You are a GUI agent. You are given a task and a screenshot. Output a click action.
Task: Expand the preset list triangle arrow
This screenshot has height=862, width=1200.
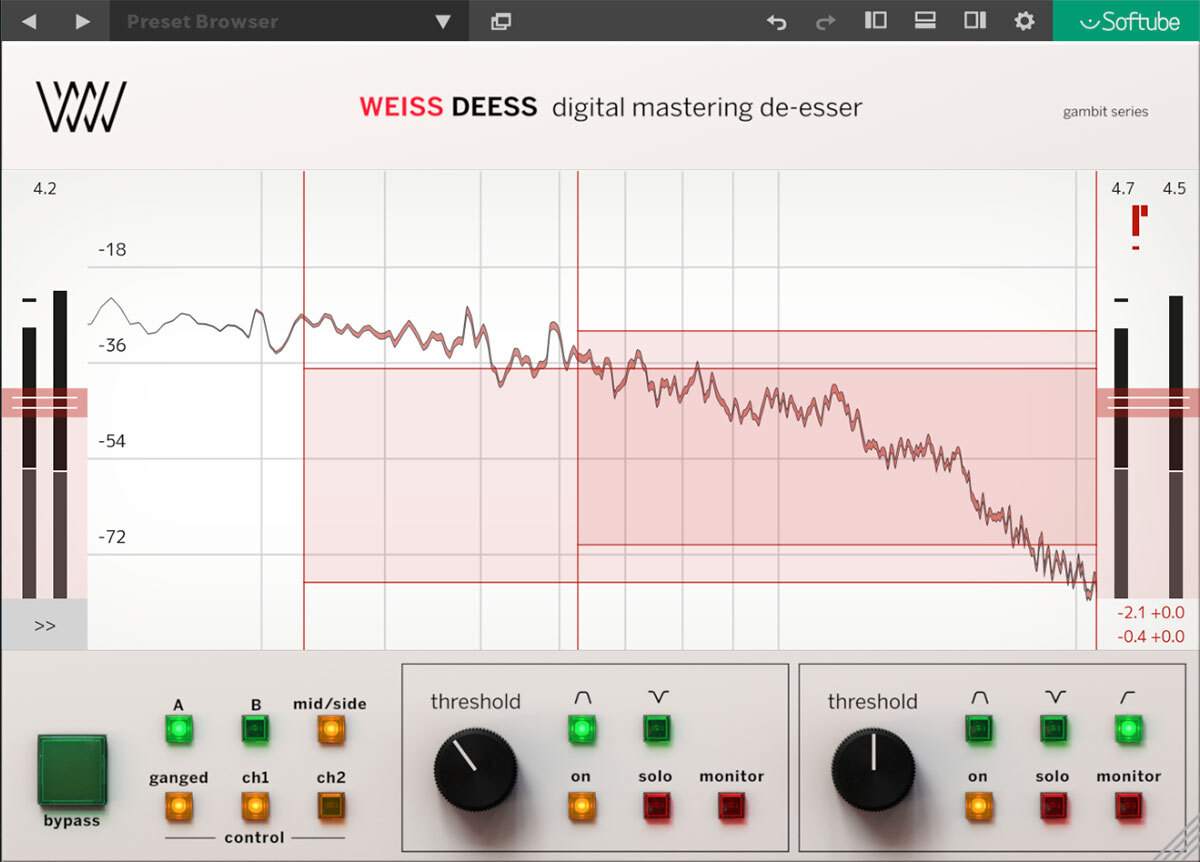[x=443, y=22]
